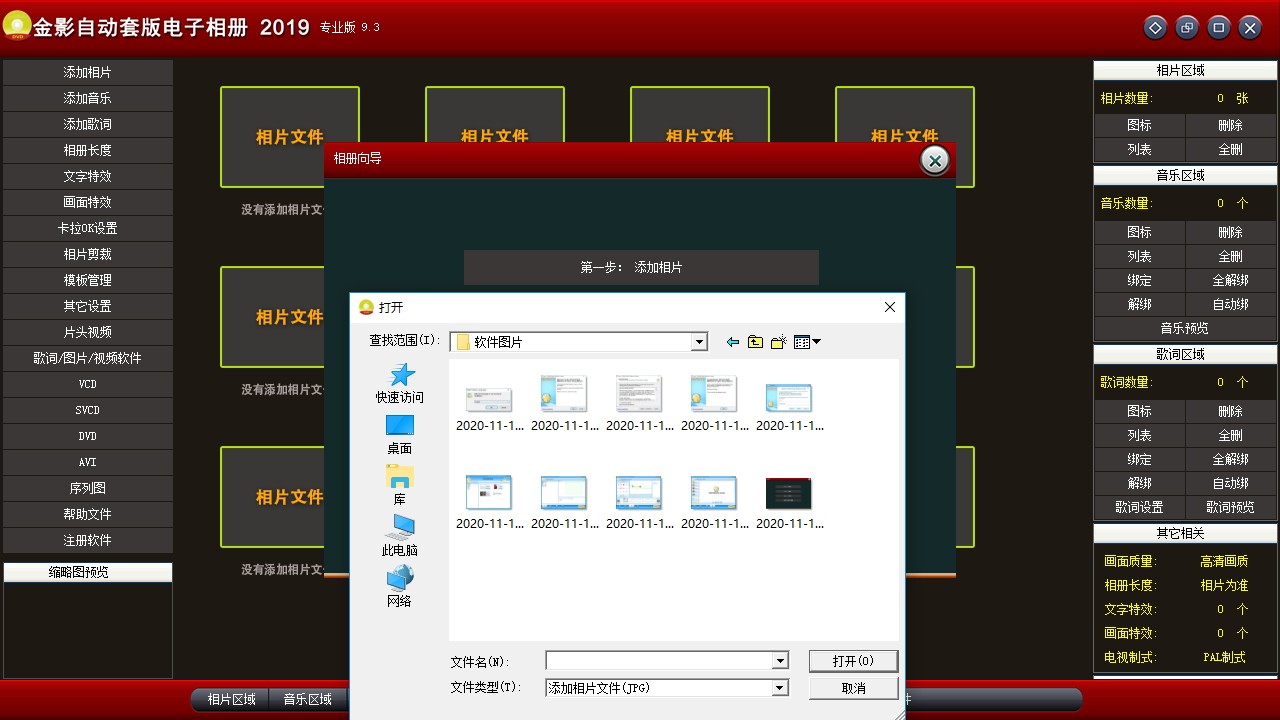Image resolution: width=1280 pixels, height=720 pixels.
Task: Close the 相册向导 wizard window
Action: point(934,160)
